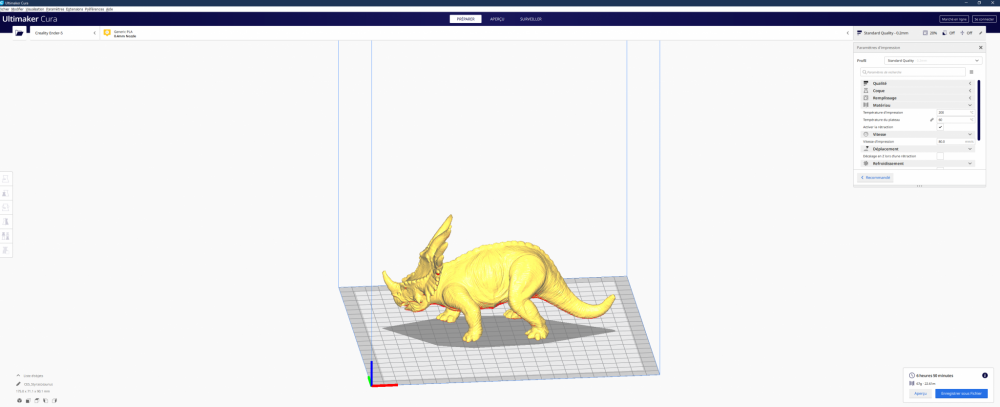
Task: Select the Per Model Settings tool
Action: coord(6,235)
